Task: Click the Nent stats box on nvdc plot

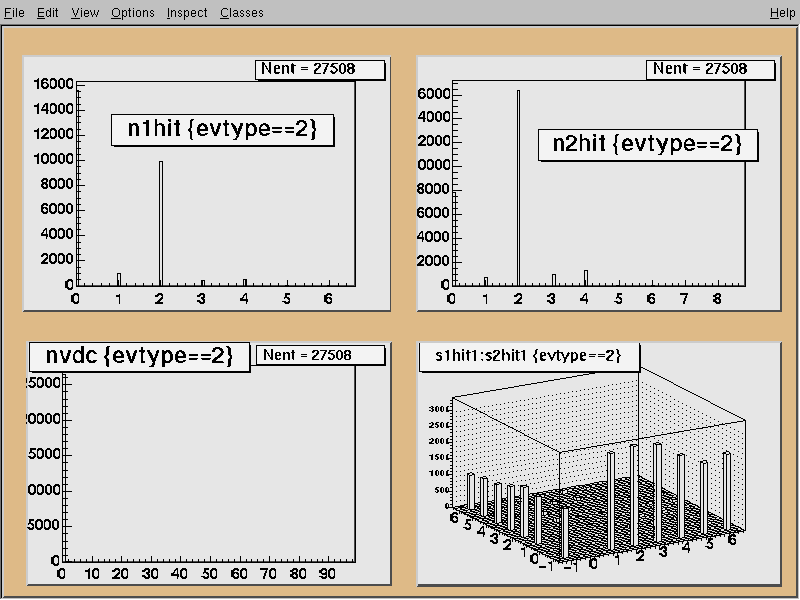Action: (x=320, y=355)
